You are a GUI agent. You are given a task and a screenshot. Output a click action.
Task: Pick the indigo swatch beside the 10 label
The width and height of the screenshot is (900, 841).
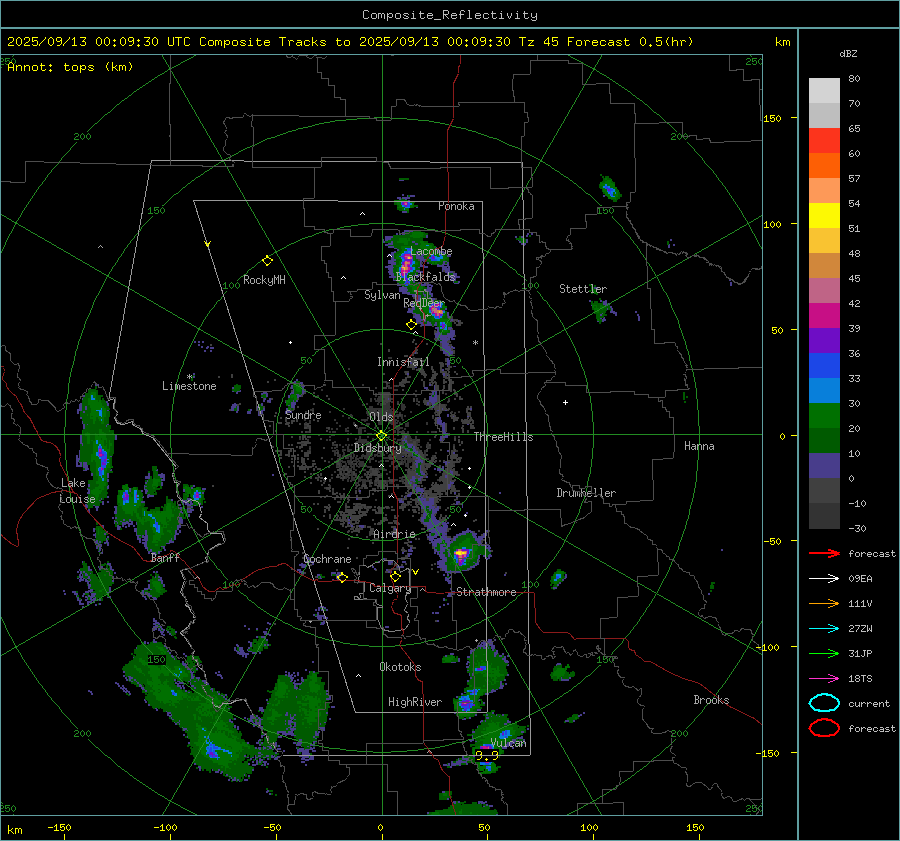(x=824, y=466)
